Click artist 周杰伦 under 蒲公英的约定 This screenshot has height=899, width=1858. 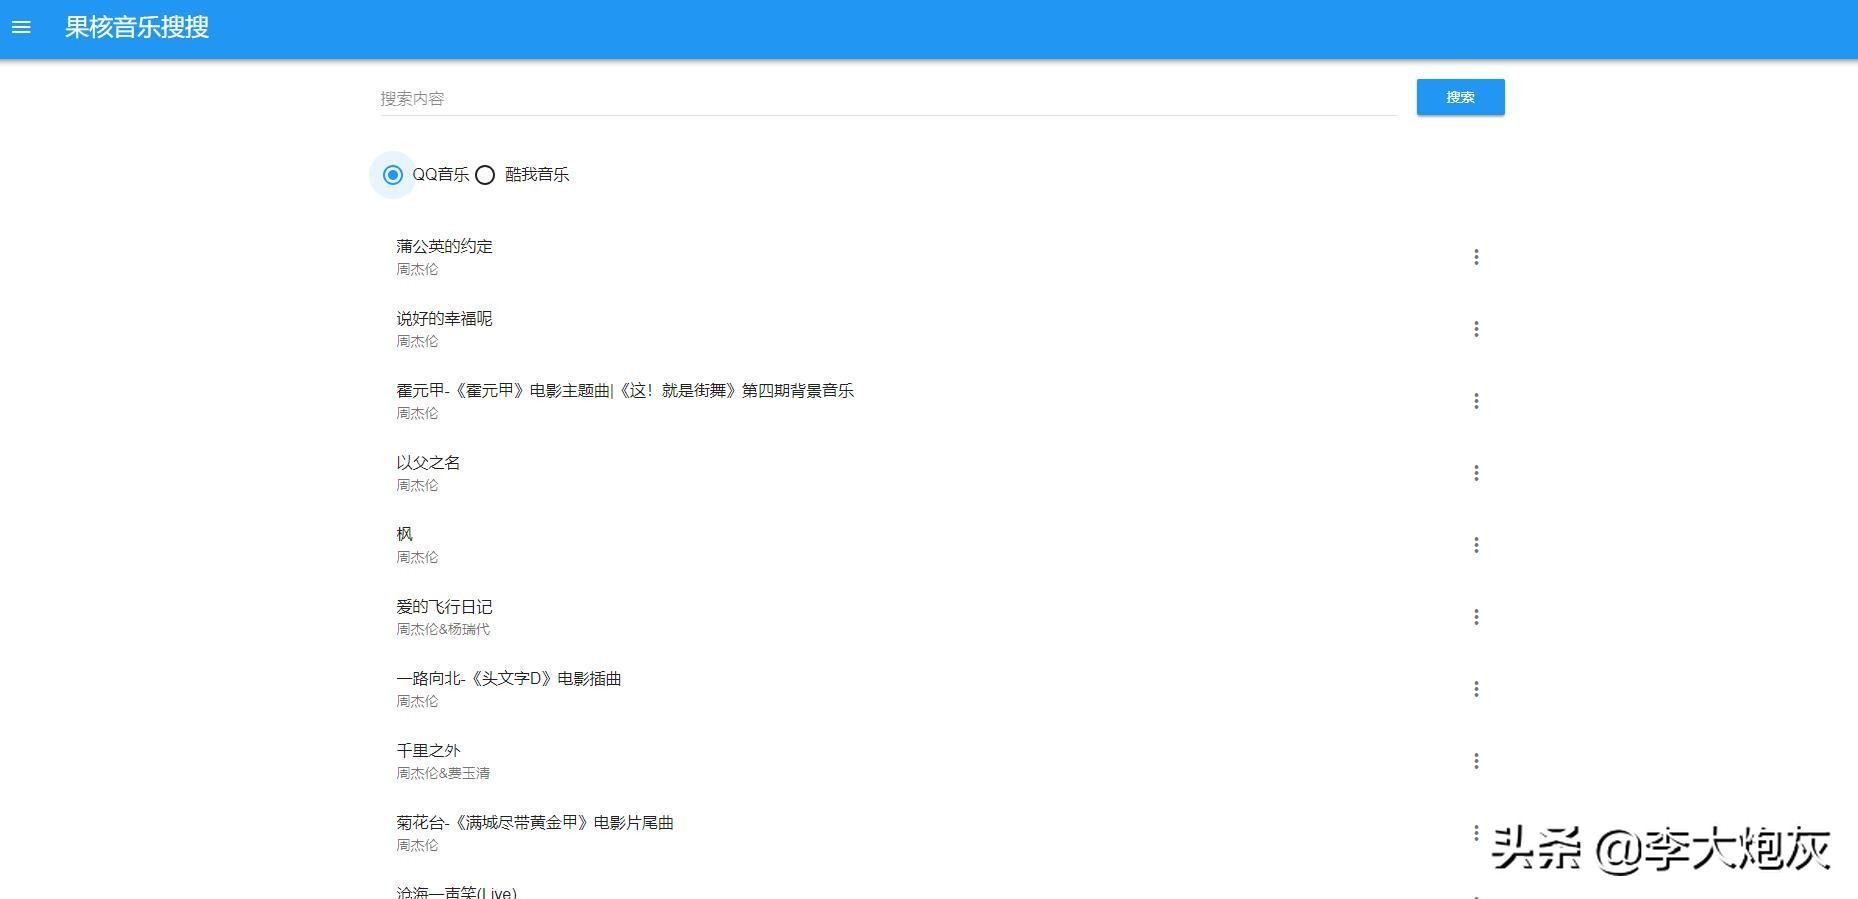(x=417, y=269)
